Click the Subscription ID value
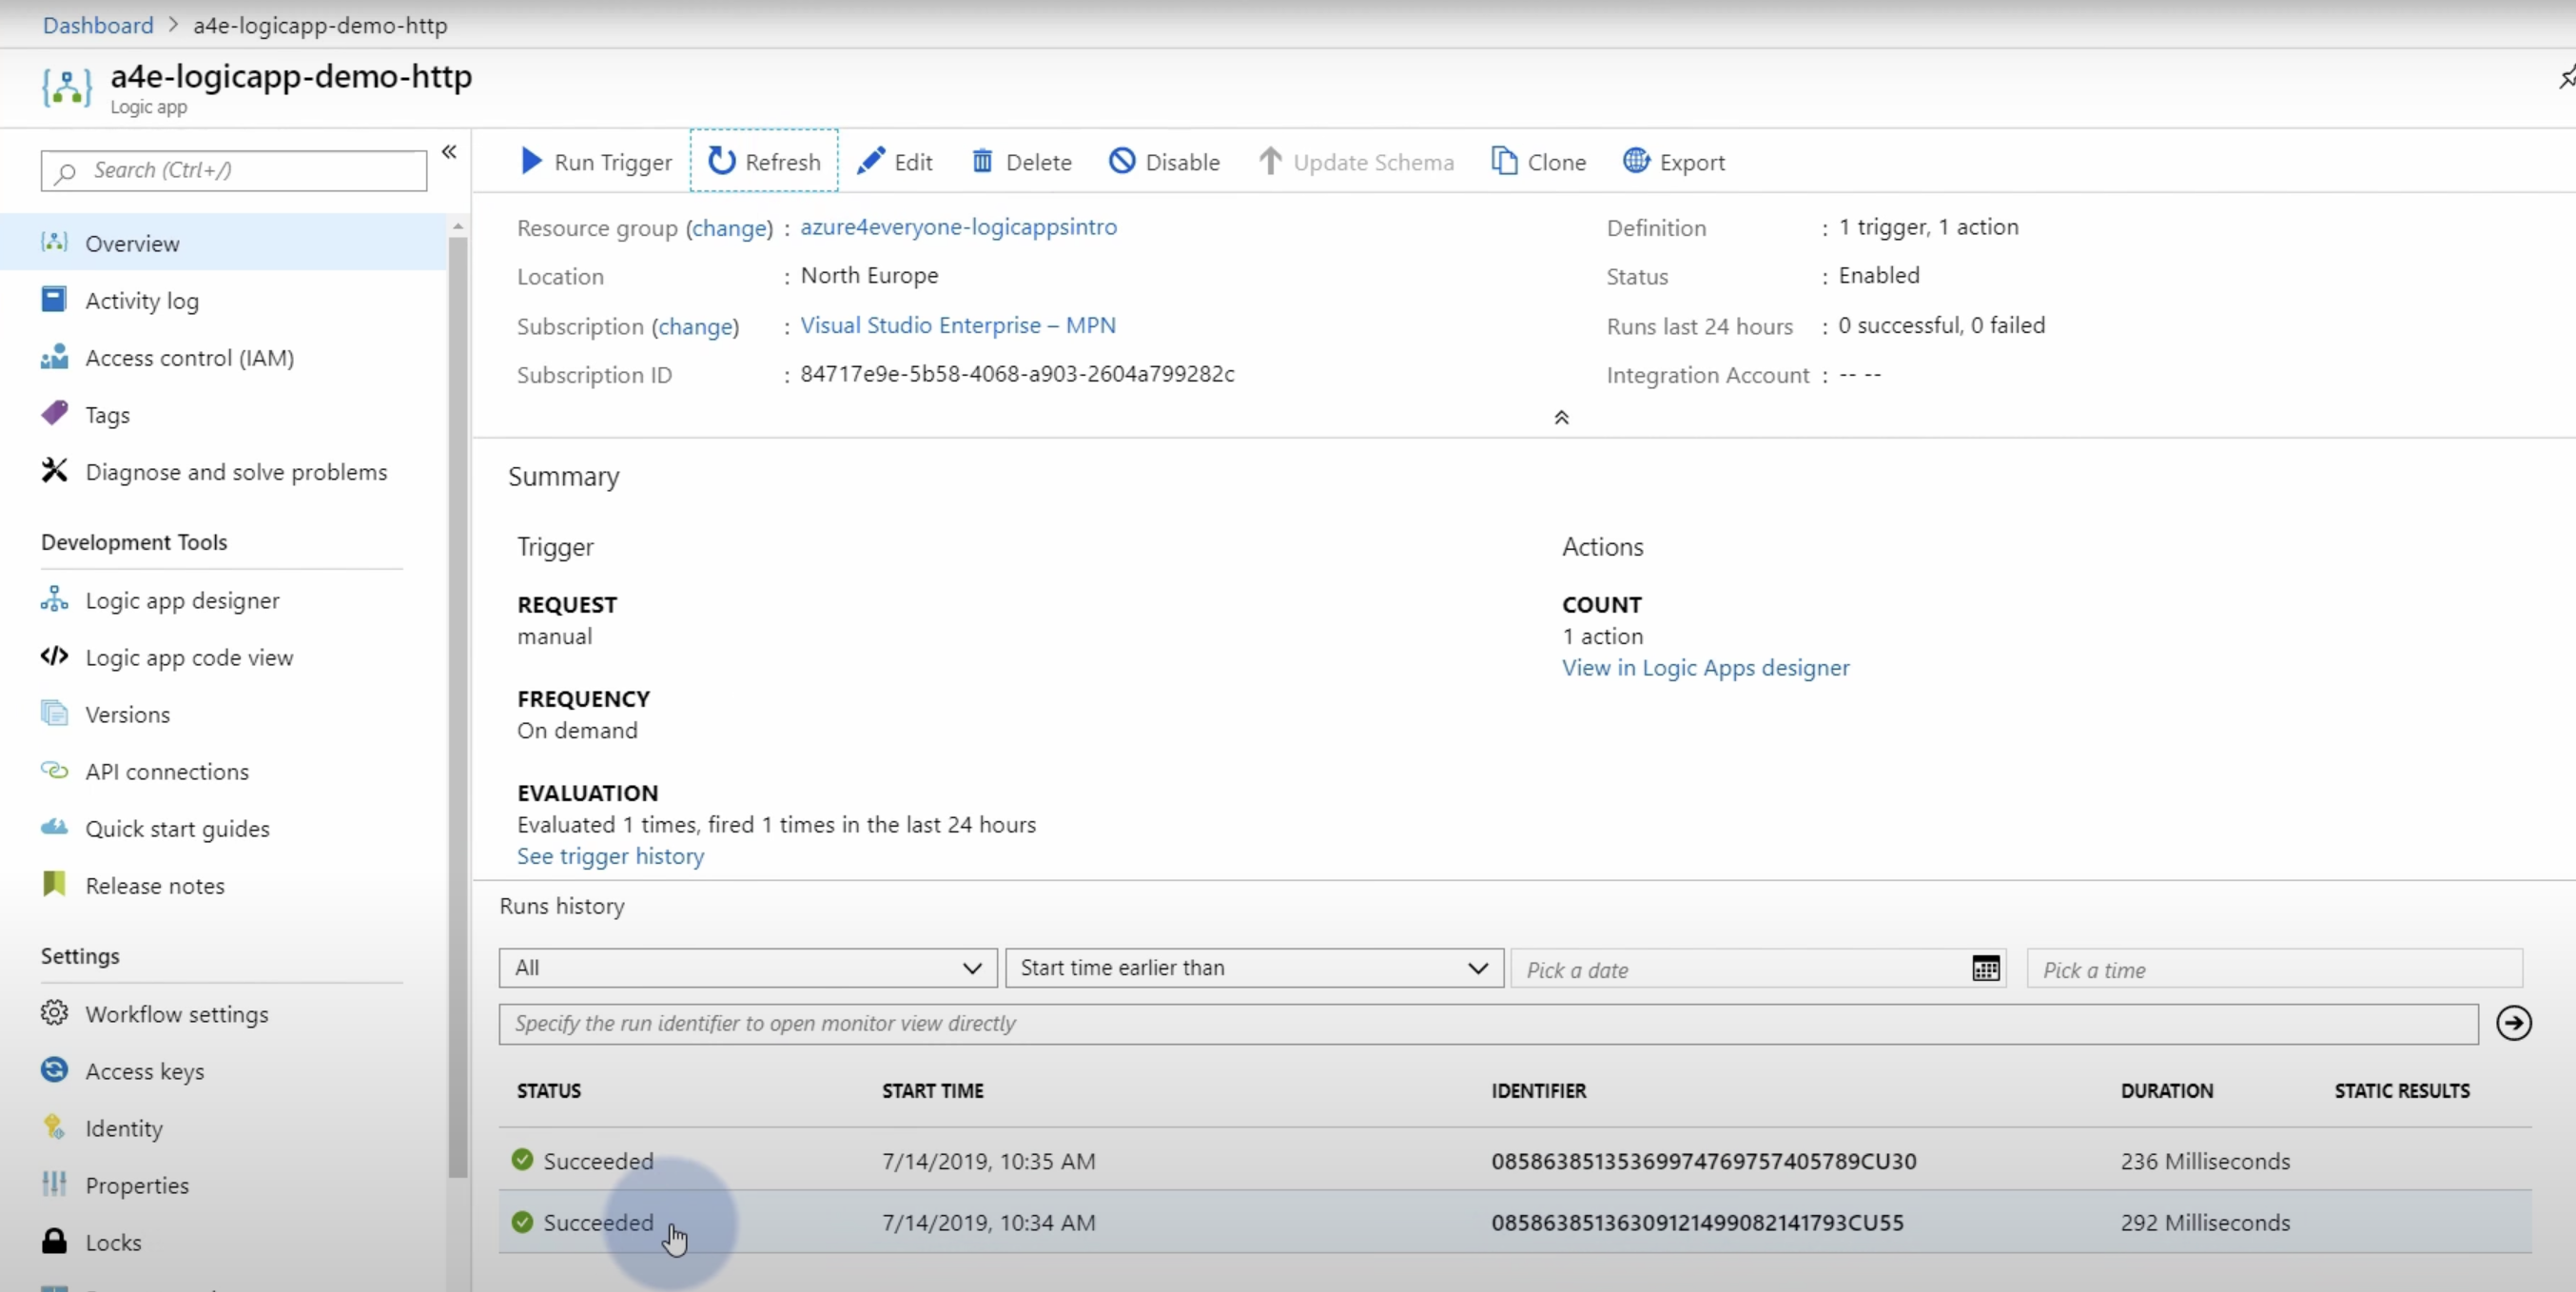 tap(1017, 374)
